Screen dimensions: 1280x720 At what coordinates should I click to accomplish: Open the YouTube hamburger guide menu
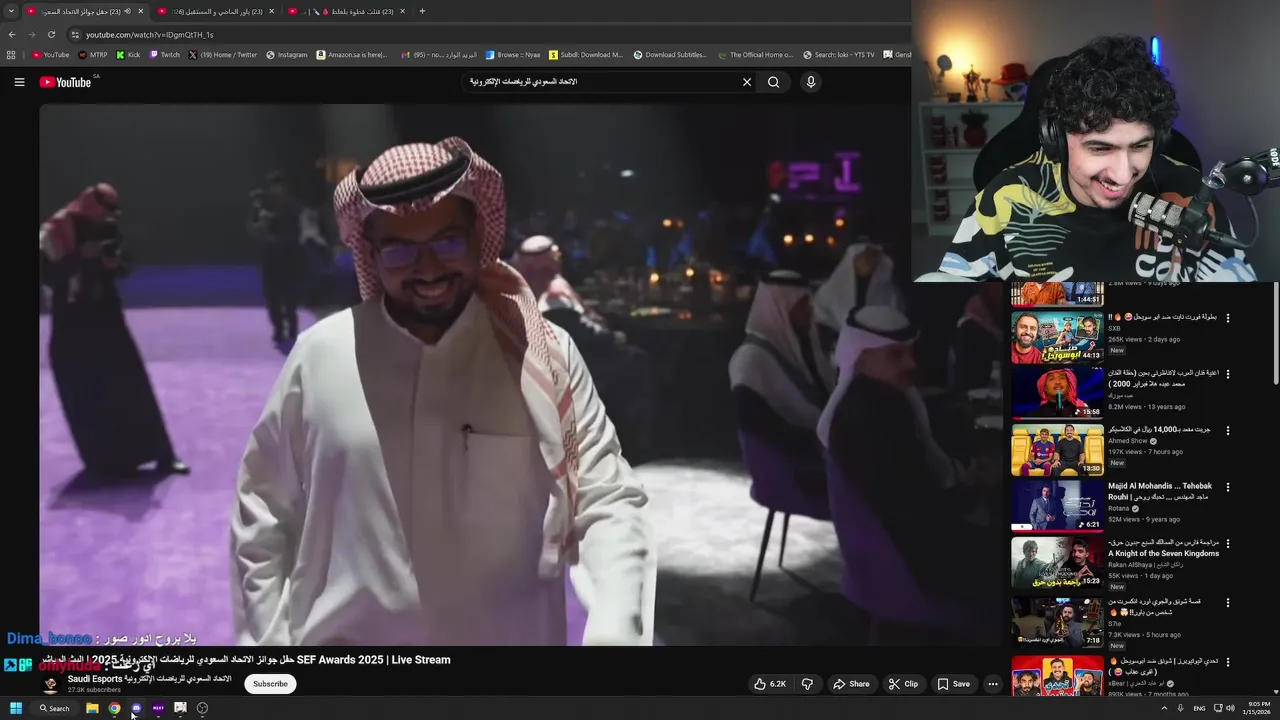click(x=19, y=82)
